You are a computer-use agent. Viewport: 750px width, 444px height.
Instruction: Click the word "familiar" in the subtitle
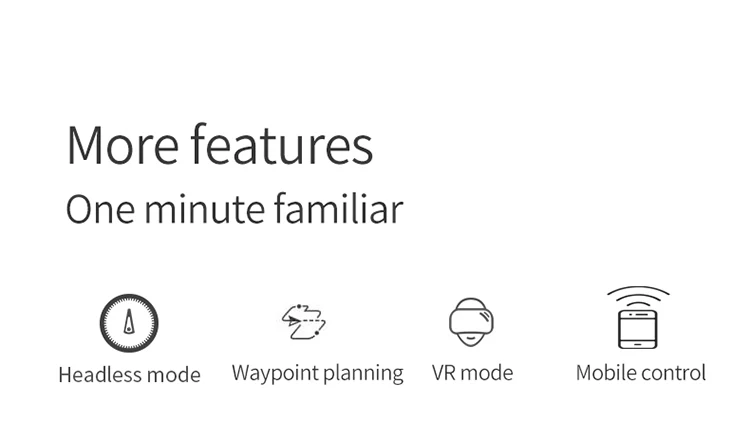pos(339,209)
